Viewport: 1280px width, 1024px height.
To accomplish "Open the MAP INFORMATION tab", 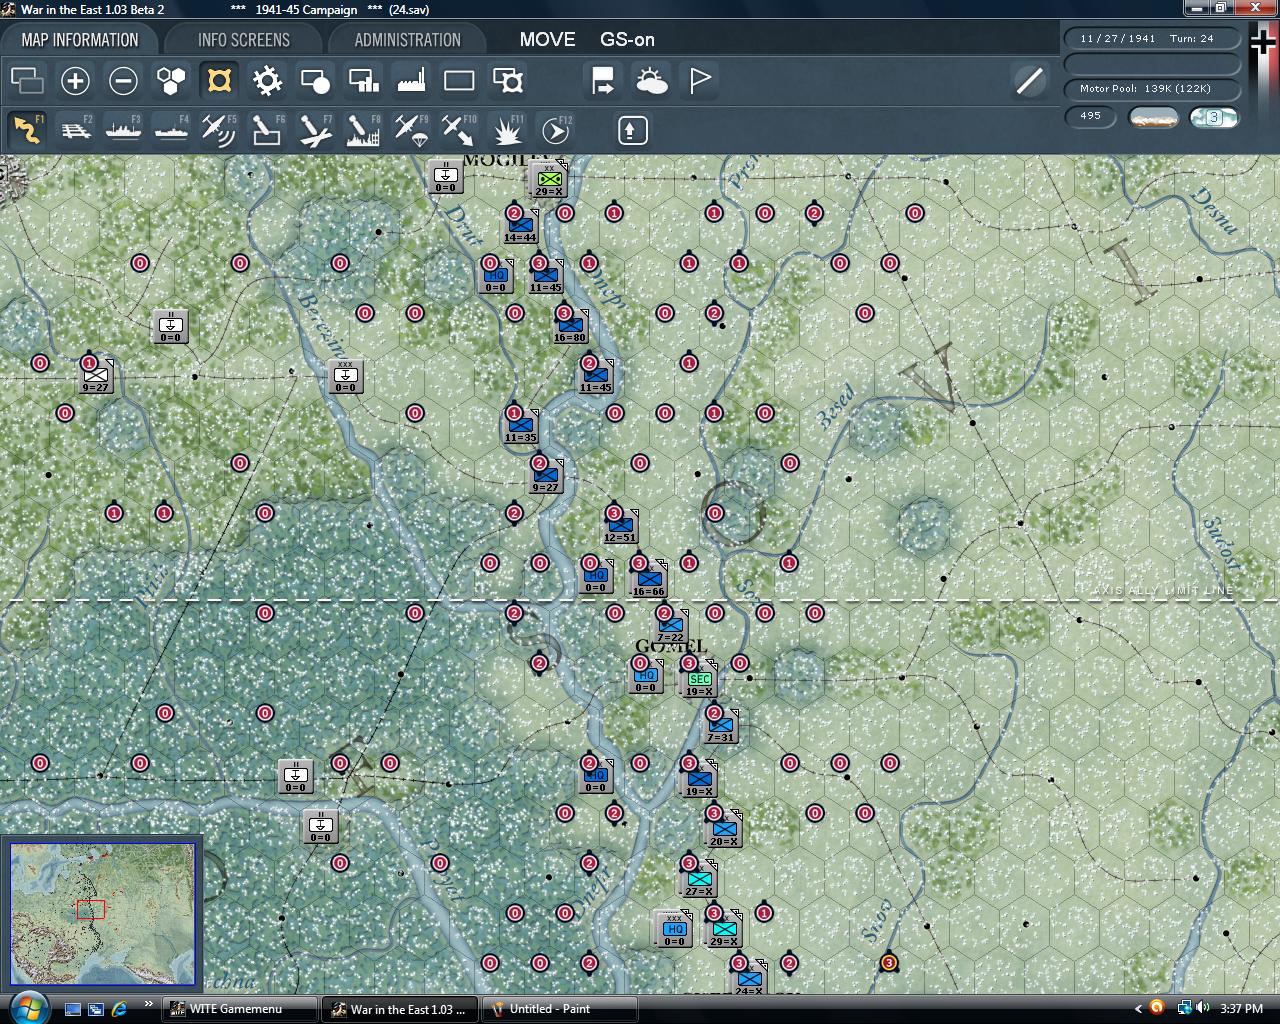I will coord(80,40).
